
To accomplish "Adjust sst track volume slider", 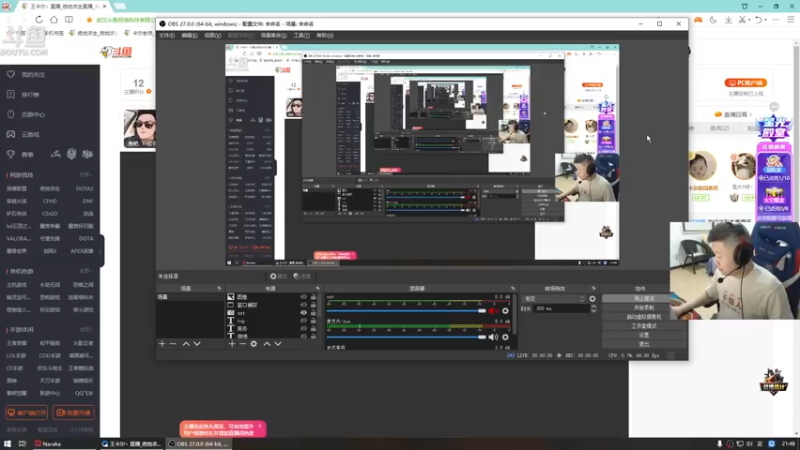I will [407, 311].
